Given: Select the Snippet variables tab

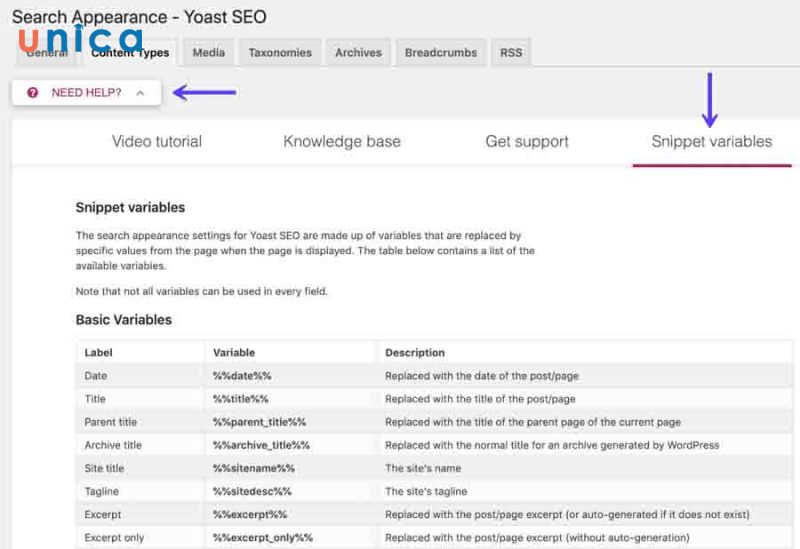Looking at the screenshot, I should click(712, 142).
